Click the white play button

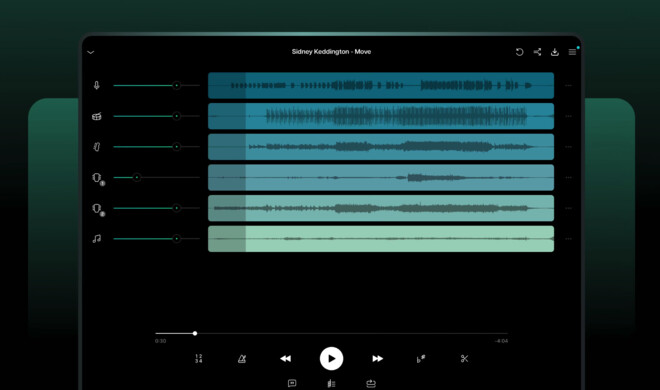pyautogui.click(x=331, y=358)
